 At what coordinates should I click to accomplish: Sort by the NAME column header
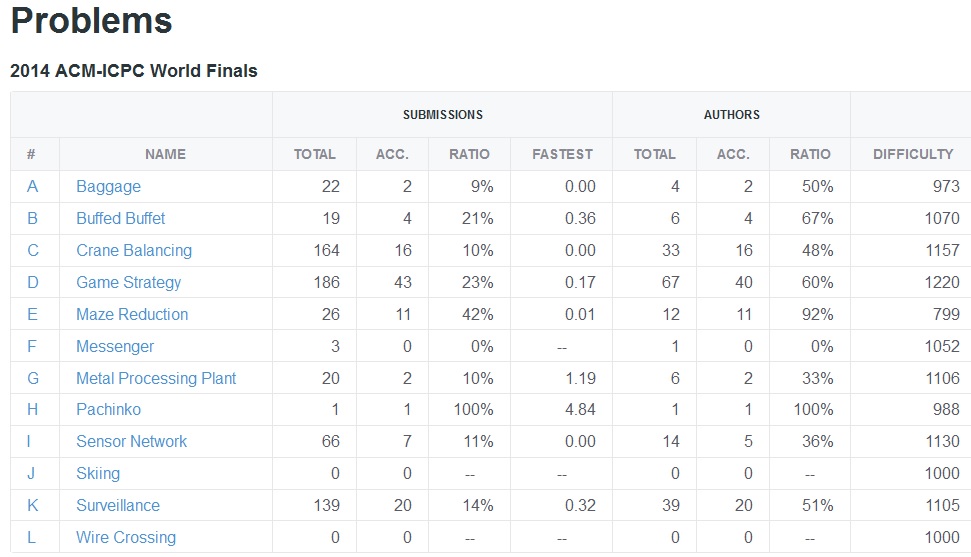coord(165,154)
